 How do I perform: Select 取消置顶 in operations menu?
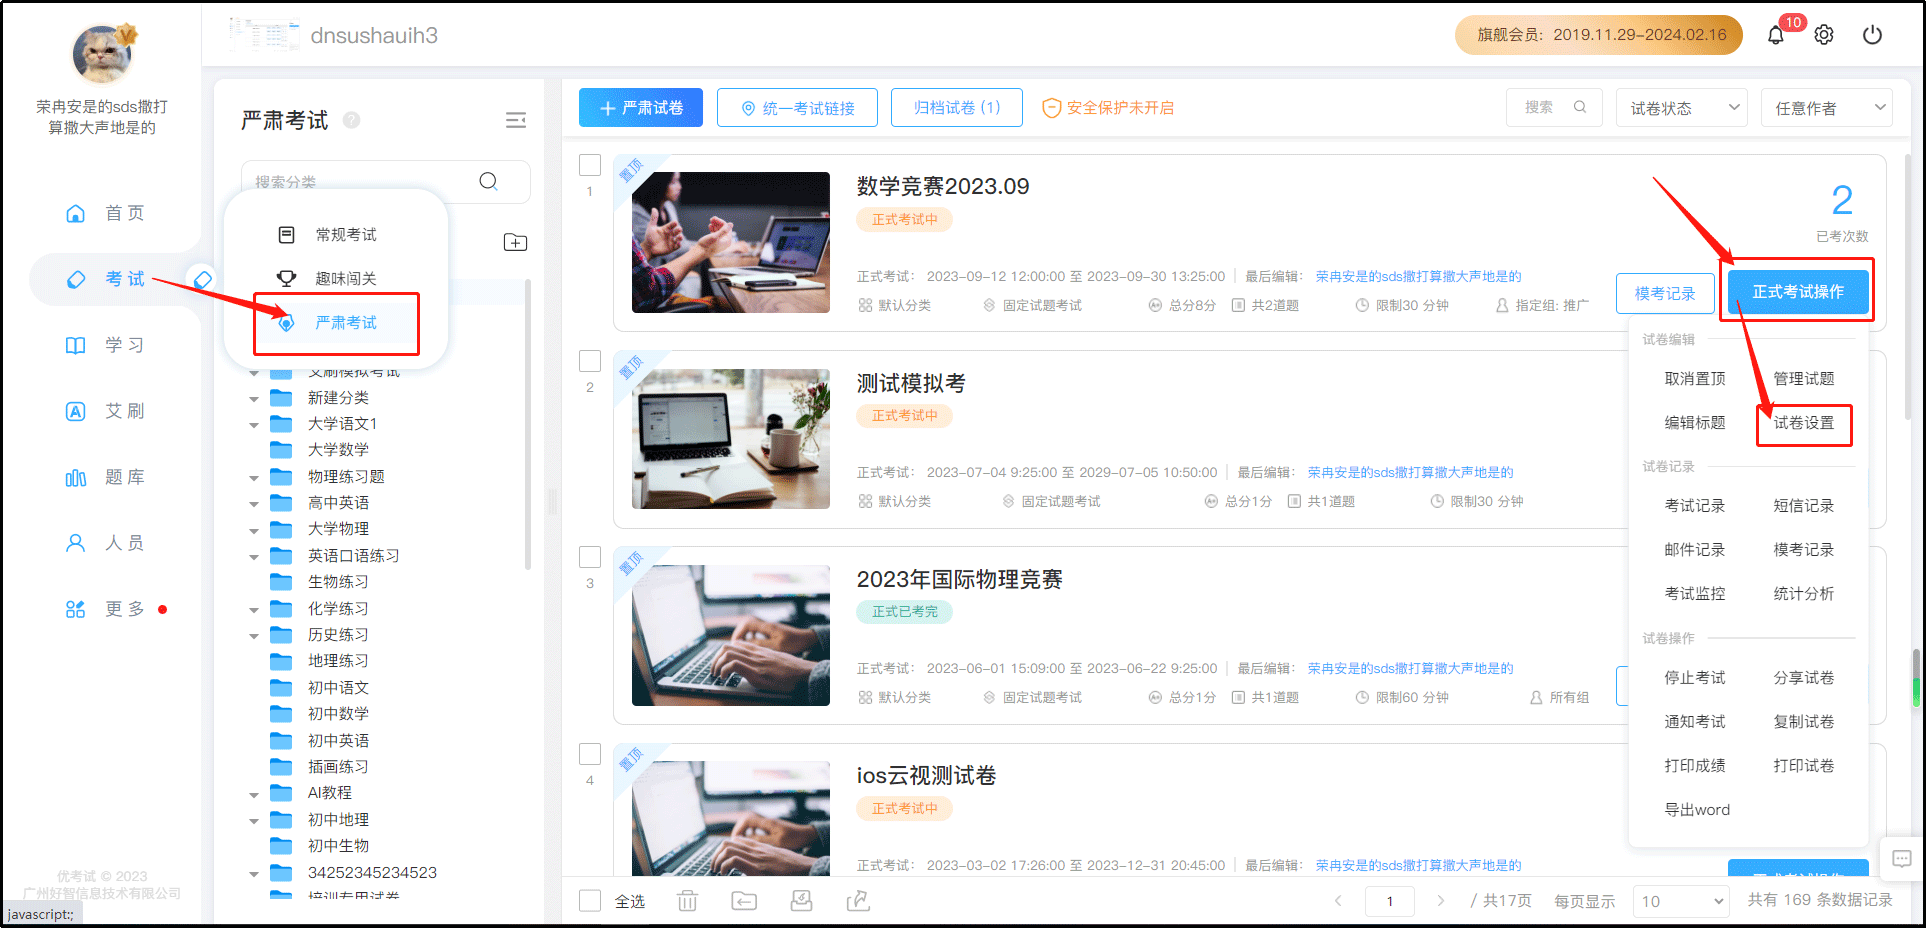coord(1695,379)
